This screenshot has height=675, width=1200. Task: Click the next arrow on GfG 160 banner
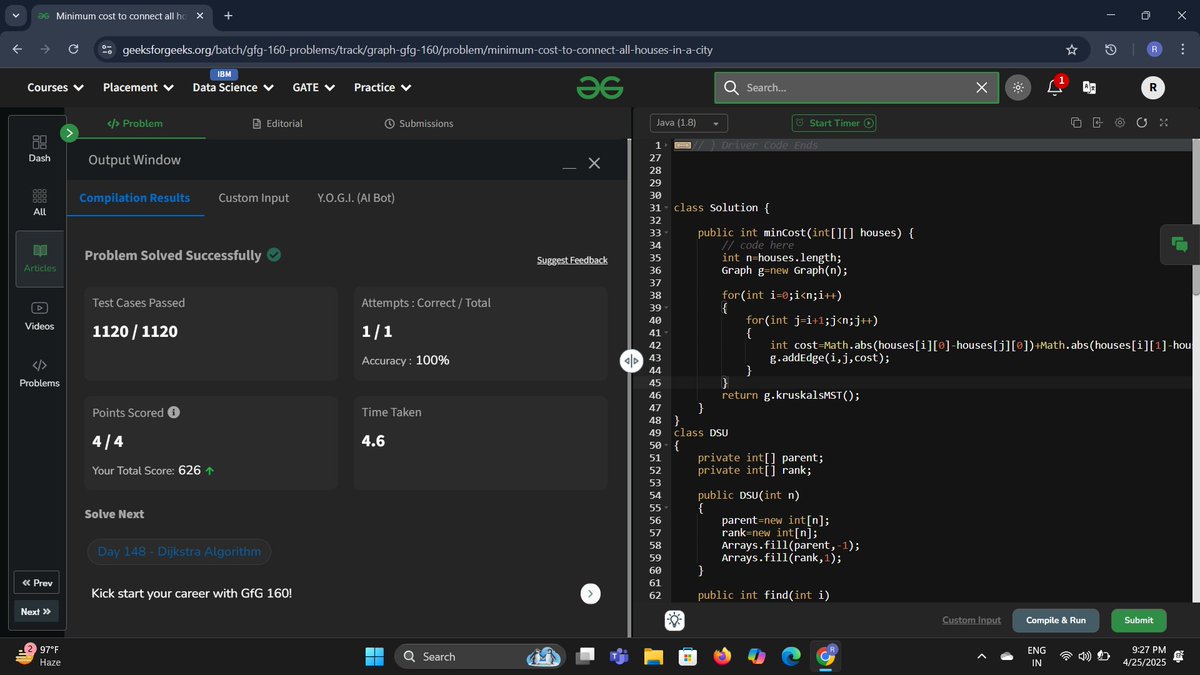pos(591,593)
